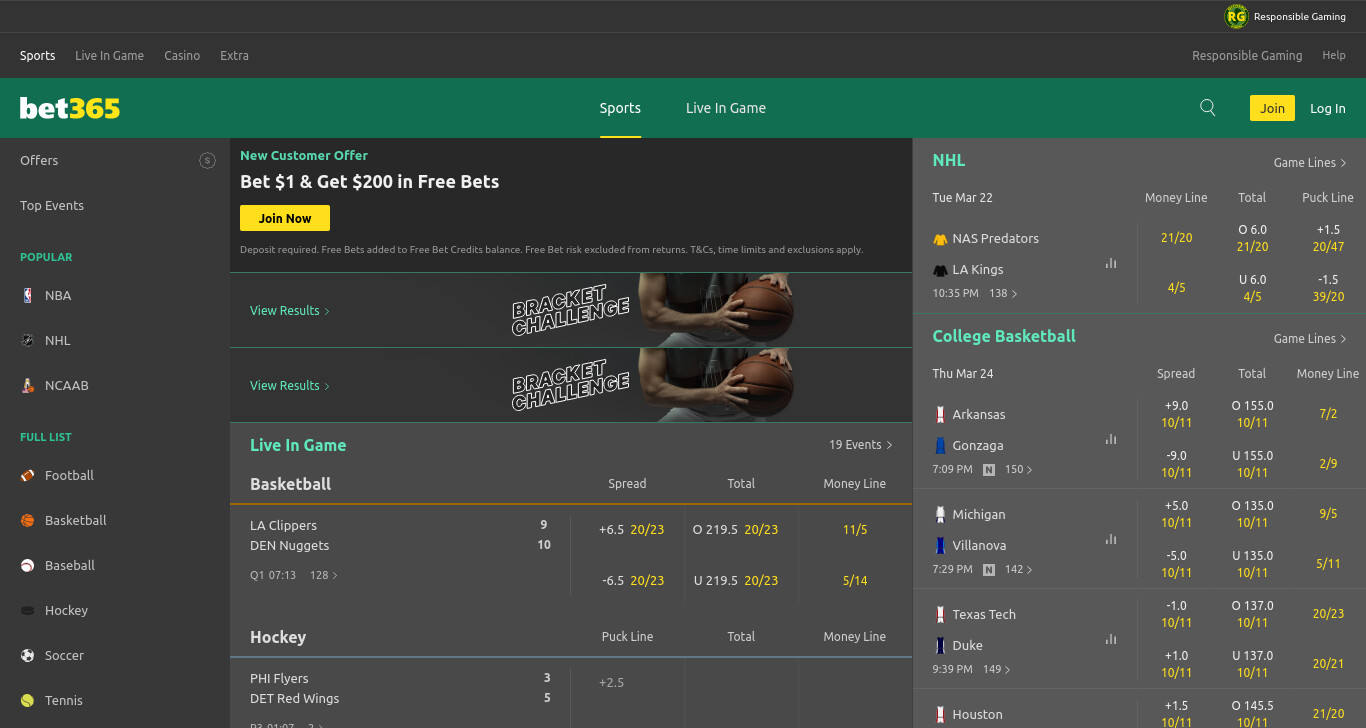This screenshot has width=1366, height=728.
Task: Click the Duke jersey icon
Action: (940, 645)
